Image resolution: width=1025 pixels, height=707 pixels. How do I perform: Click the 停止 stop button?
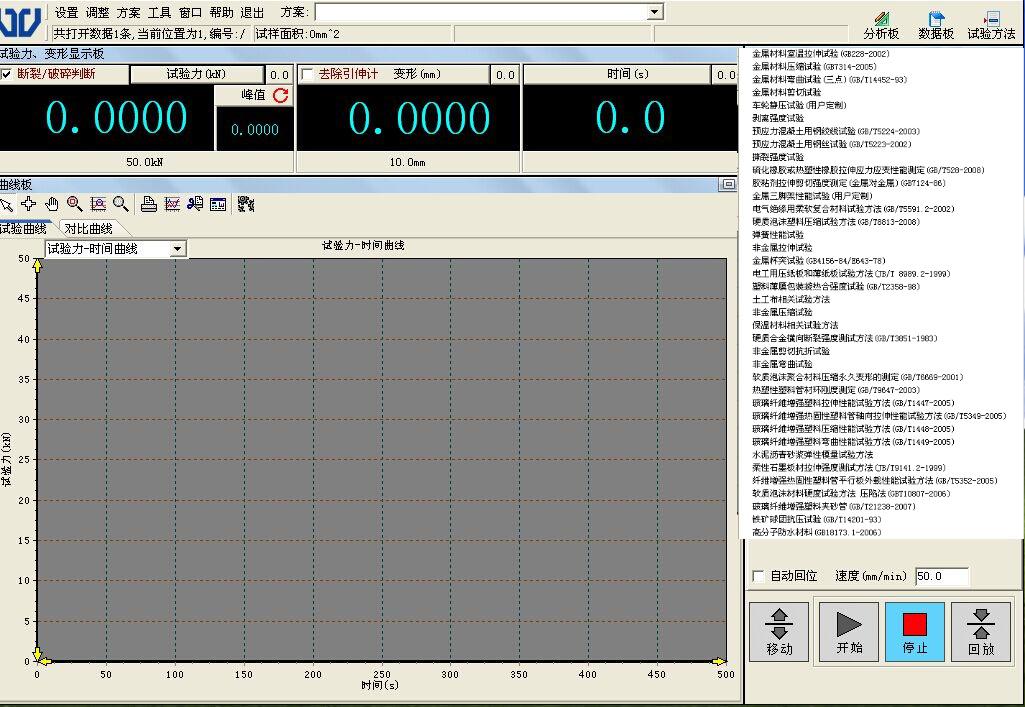[915, 633]
